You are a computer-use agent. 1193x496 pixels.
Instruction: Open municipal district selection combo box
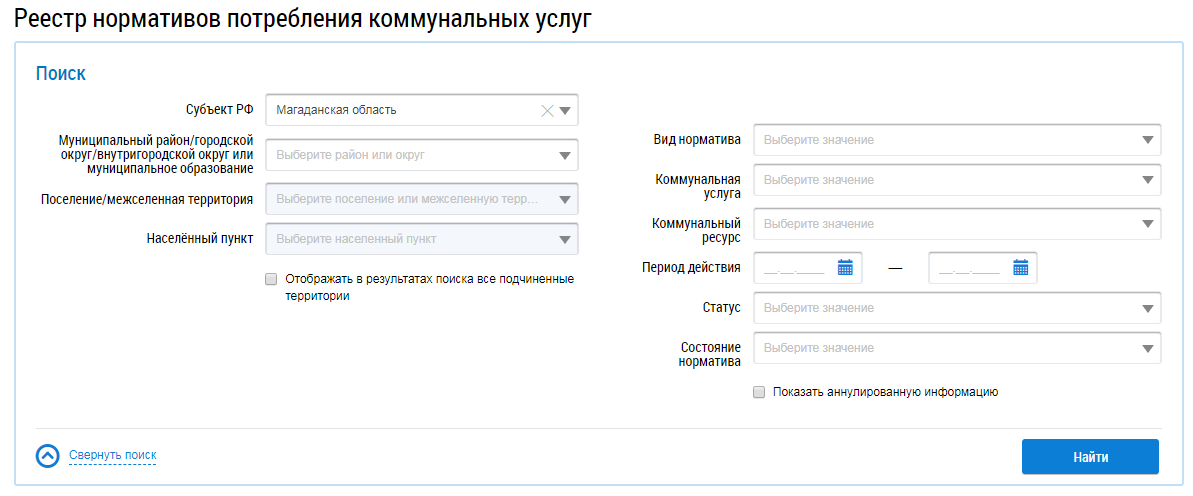421,155
